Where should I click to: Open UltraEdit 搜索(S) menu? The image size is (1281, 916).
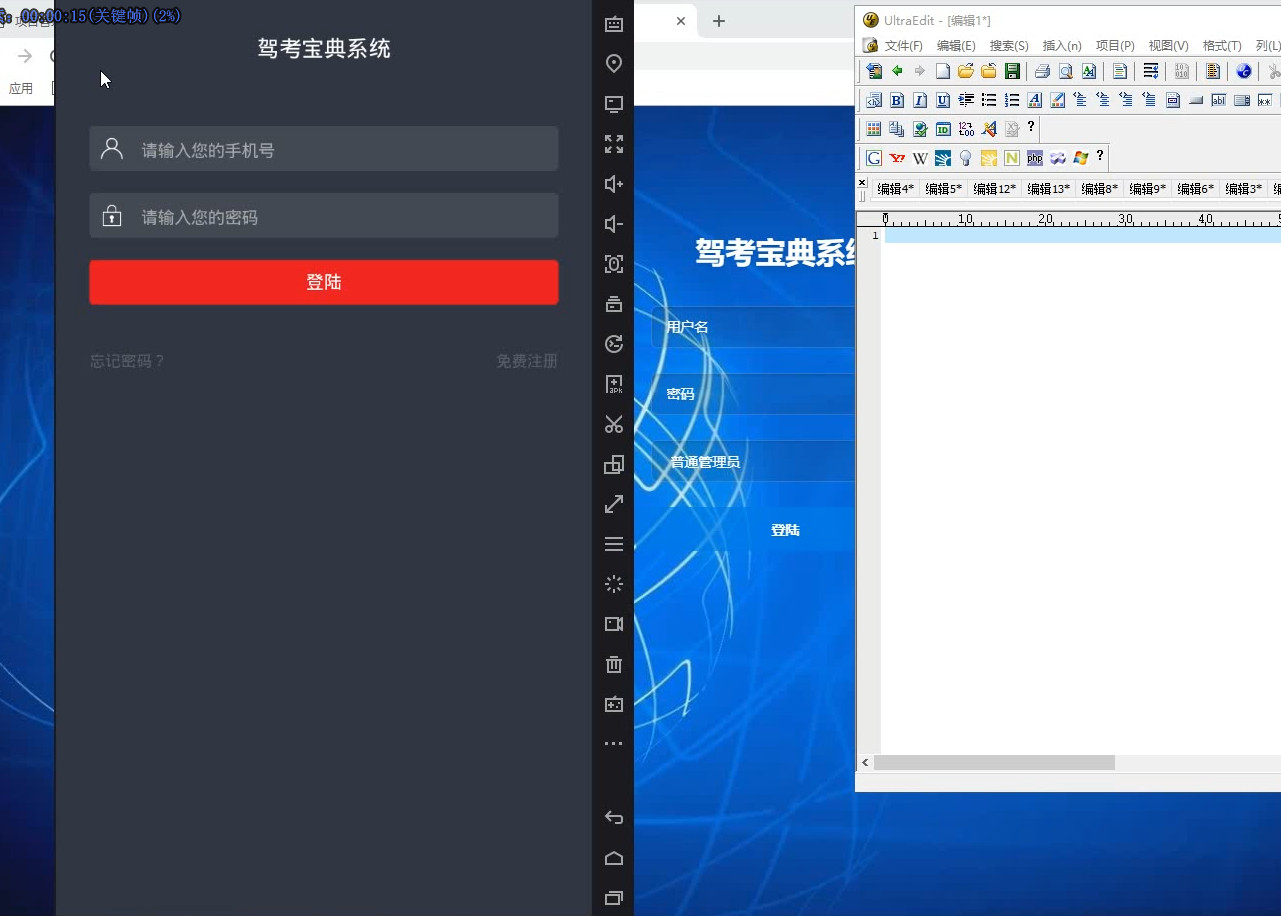(x=1009, y=46)
